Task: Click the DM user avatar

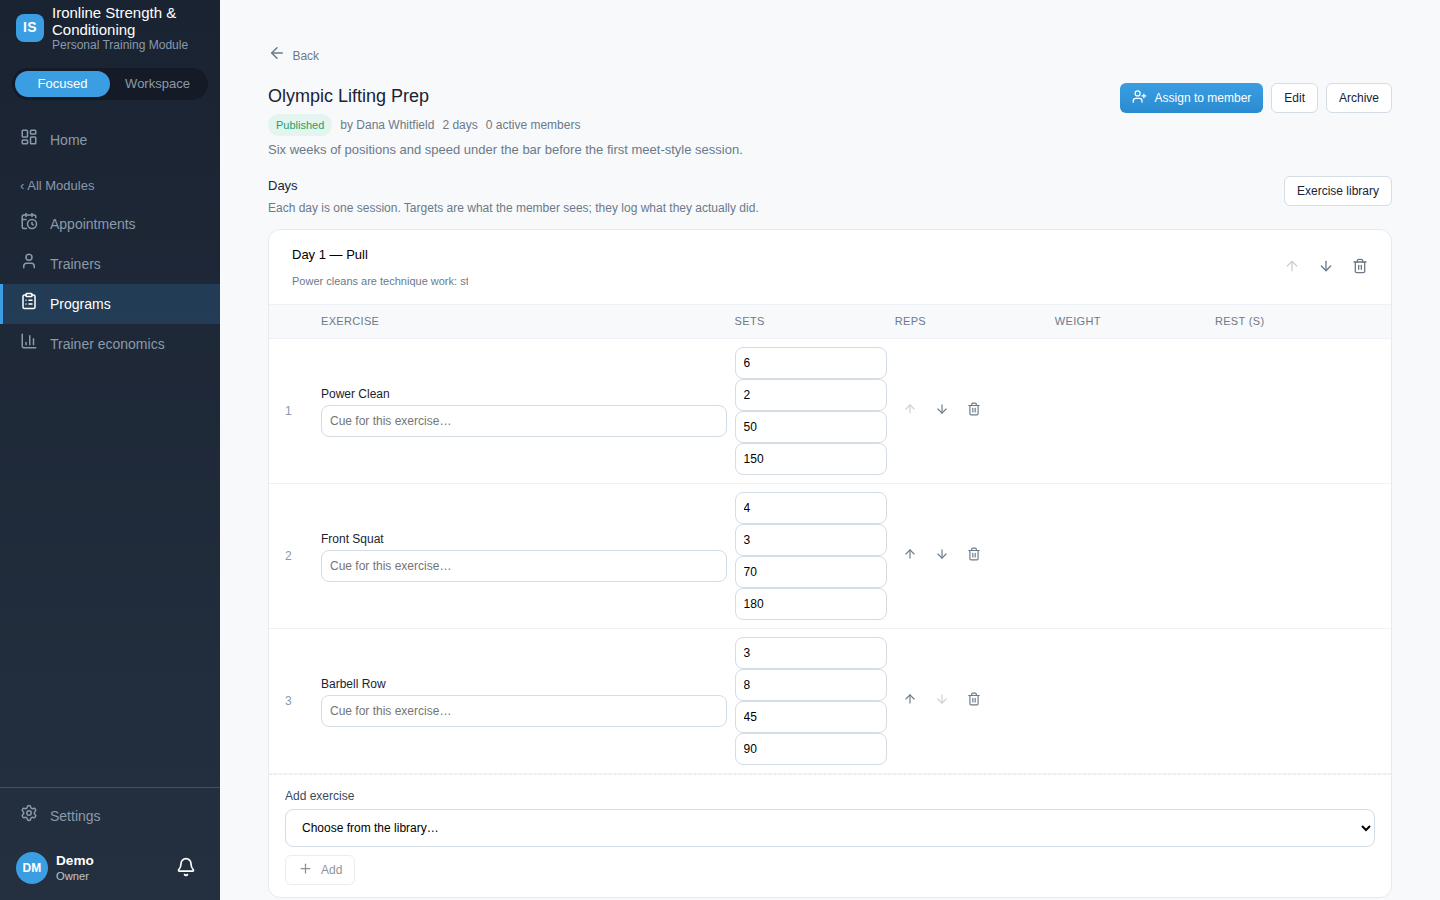Action: [x=32, y=868]
